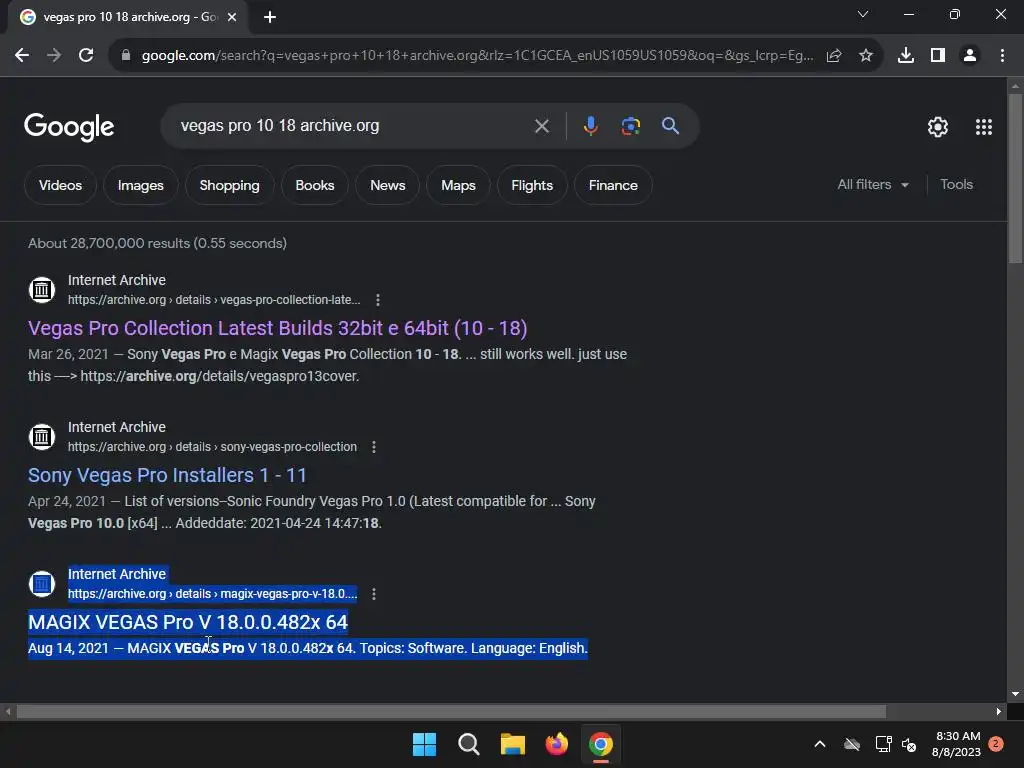Open the Google apps grid
This screenshot has height=768, width=1024.
984,127
